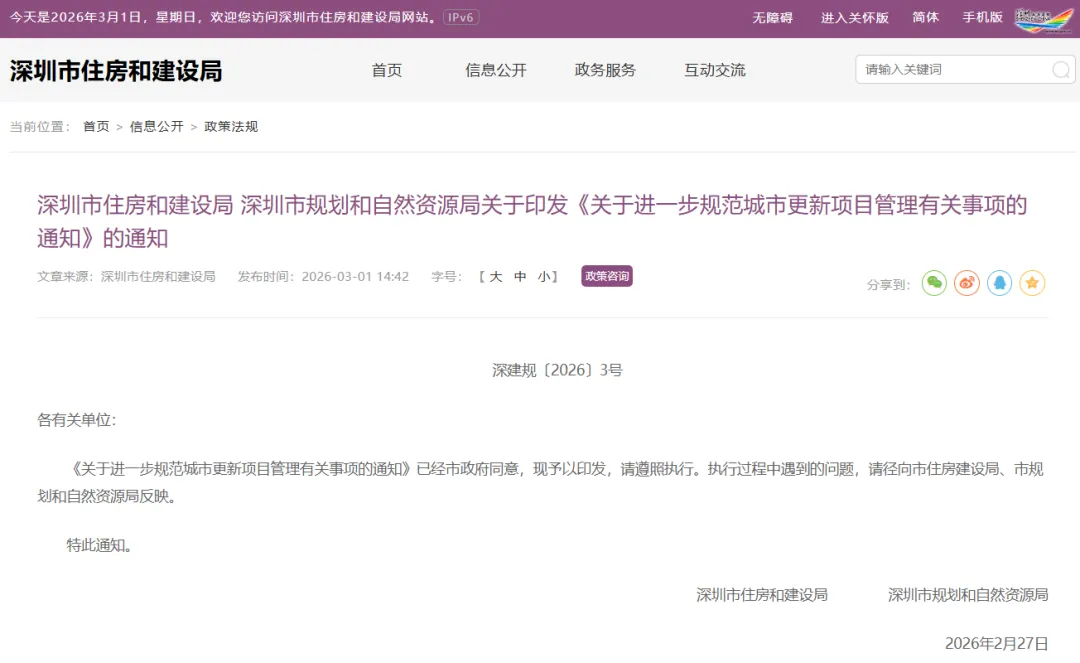
Task: Click 信息公开 in breadcrumb
Action: point(156,127)
